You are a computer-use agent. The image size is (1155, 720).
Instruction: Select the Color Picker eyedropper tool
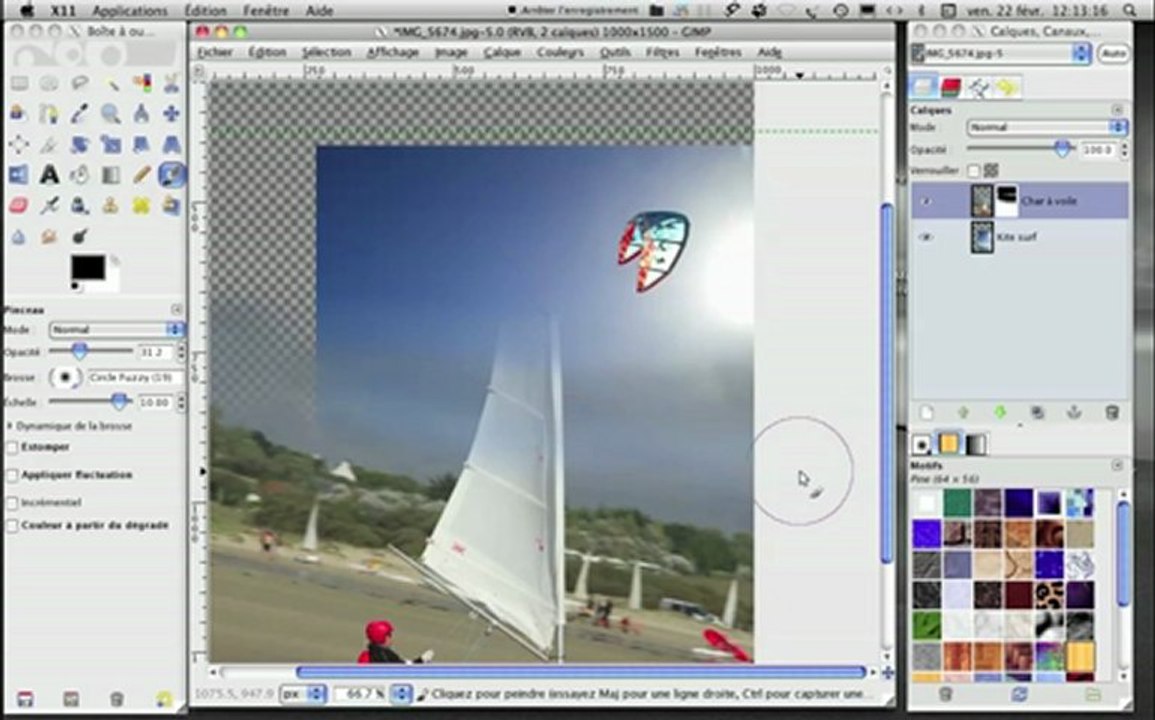[x=80, y=113]
